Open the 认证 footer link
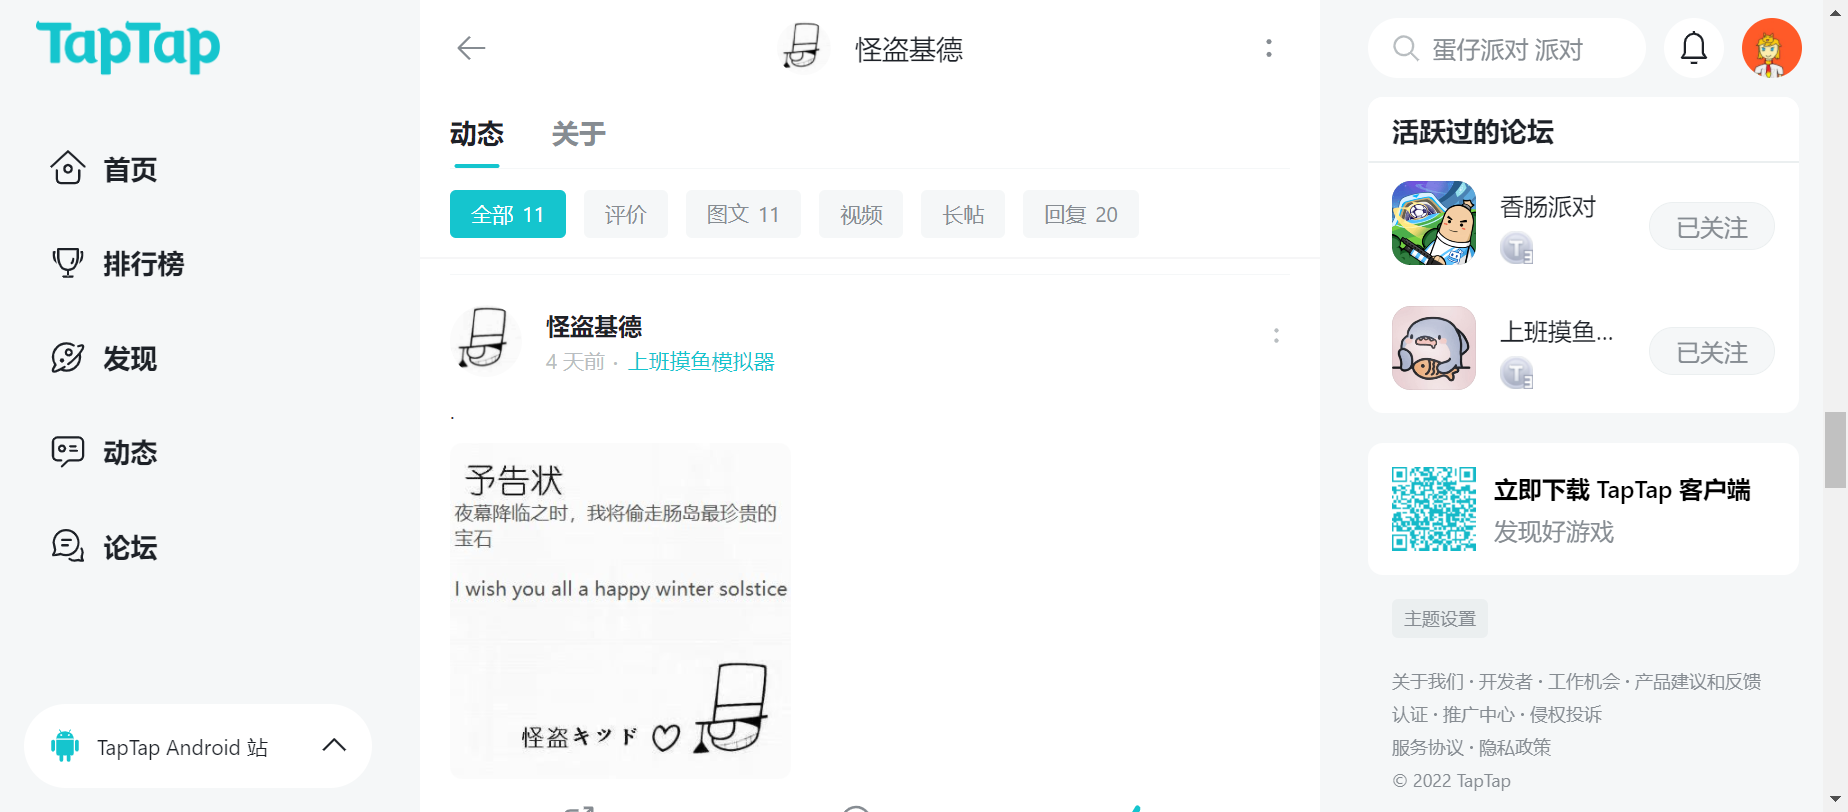 tap(1410, 715)
